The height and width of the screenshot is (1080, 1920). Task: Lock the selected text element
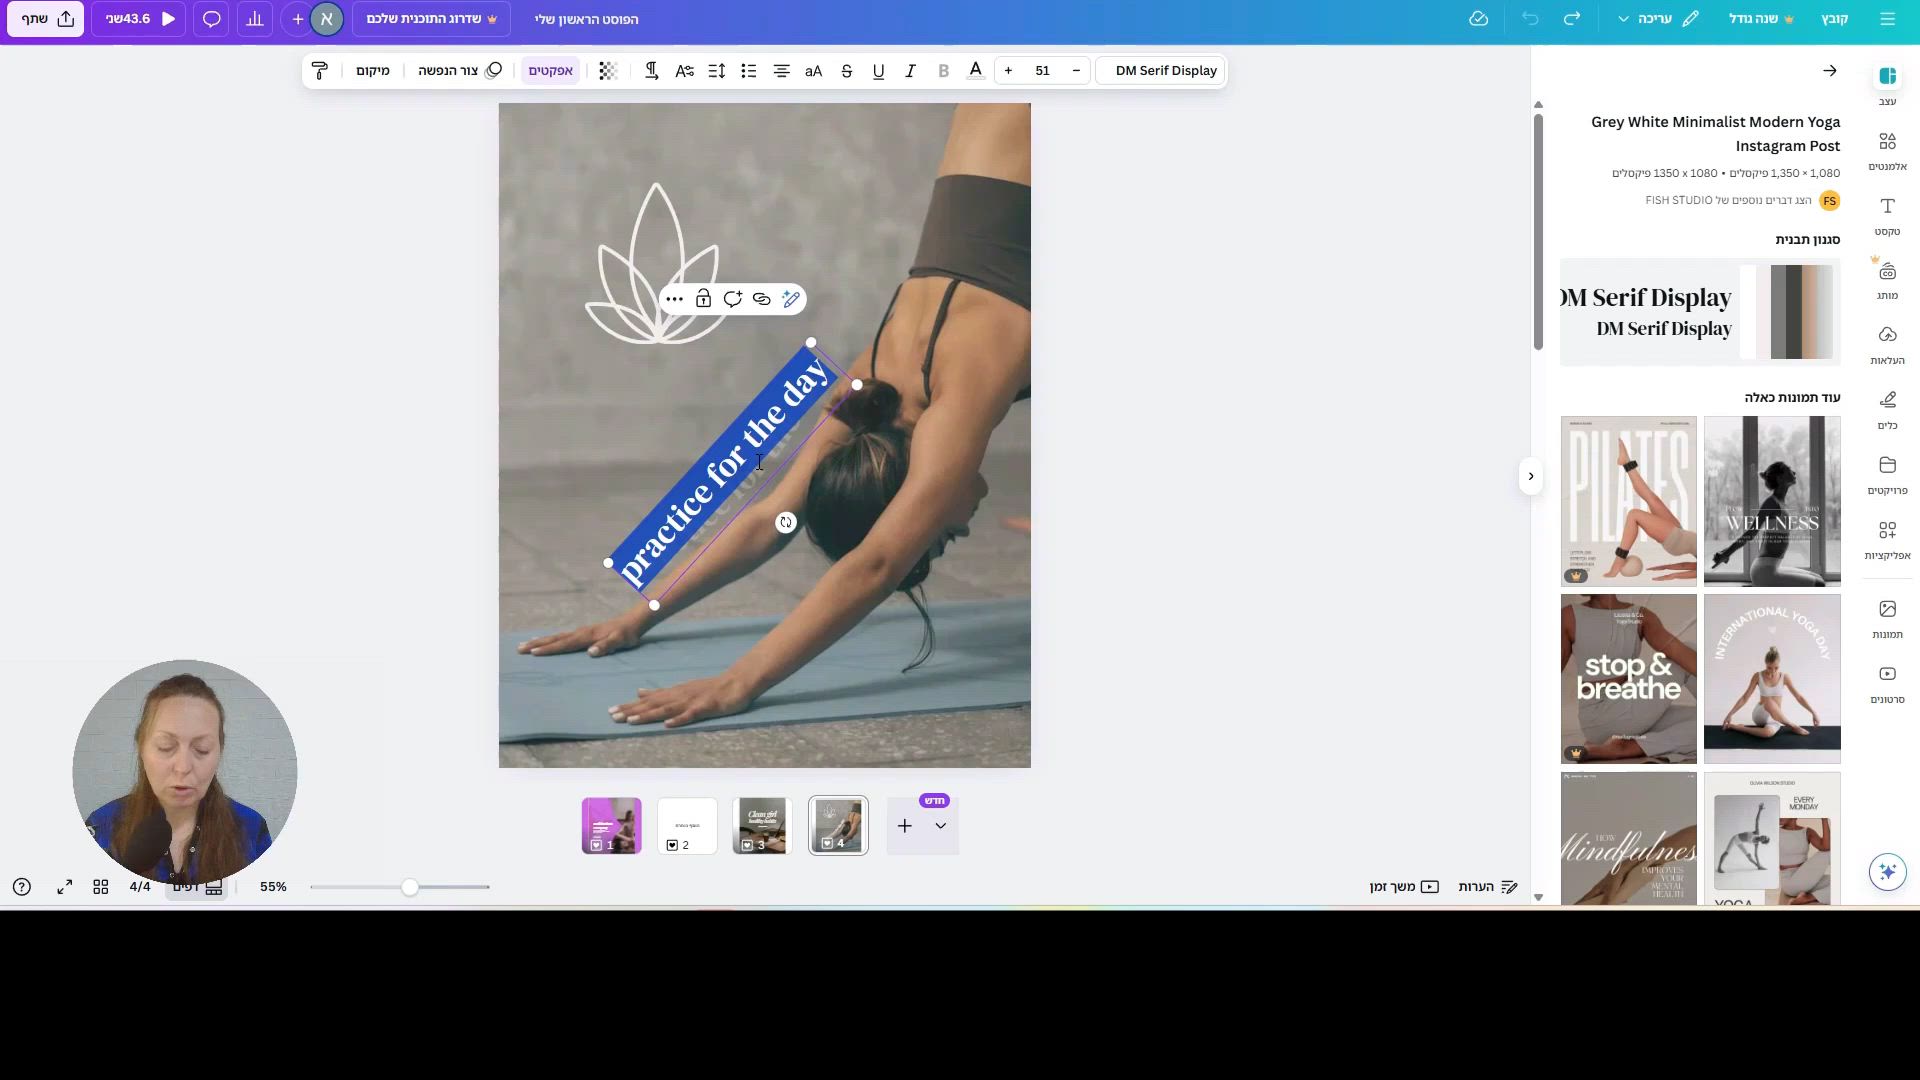pyautogui.click(x=703, y=299)
